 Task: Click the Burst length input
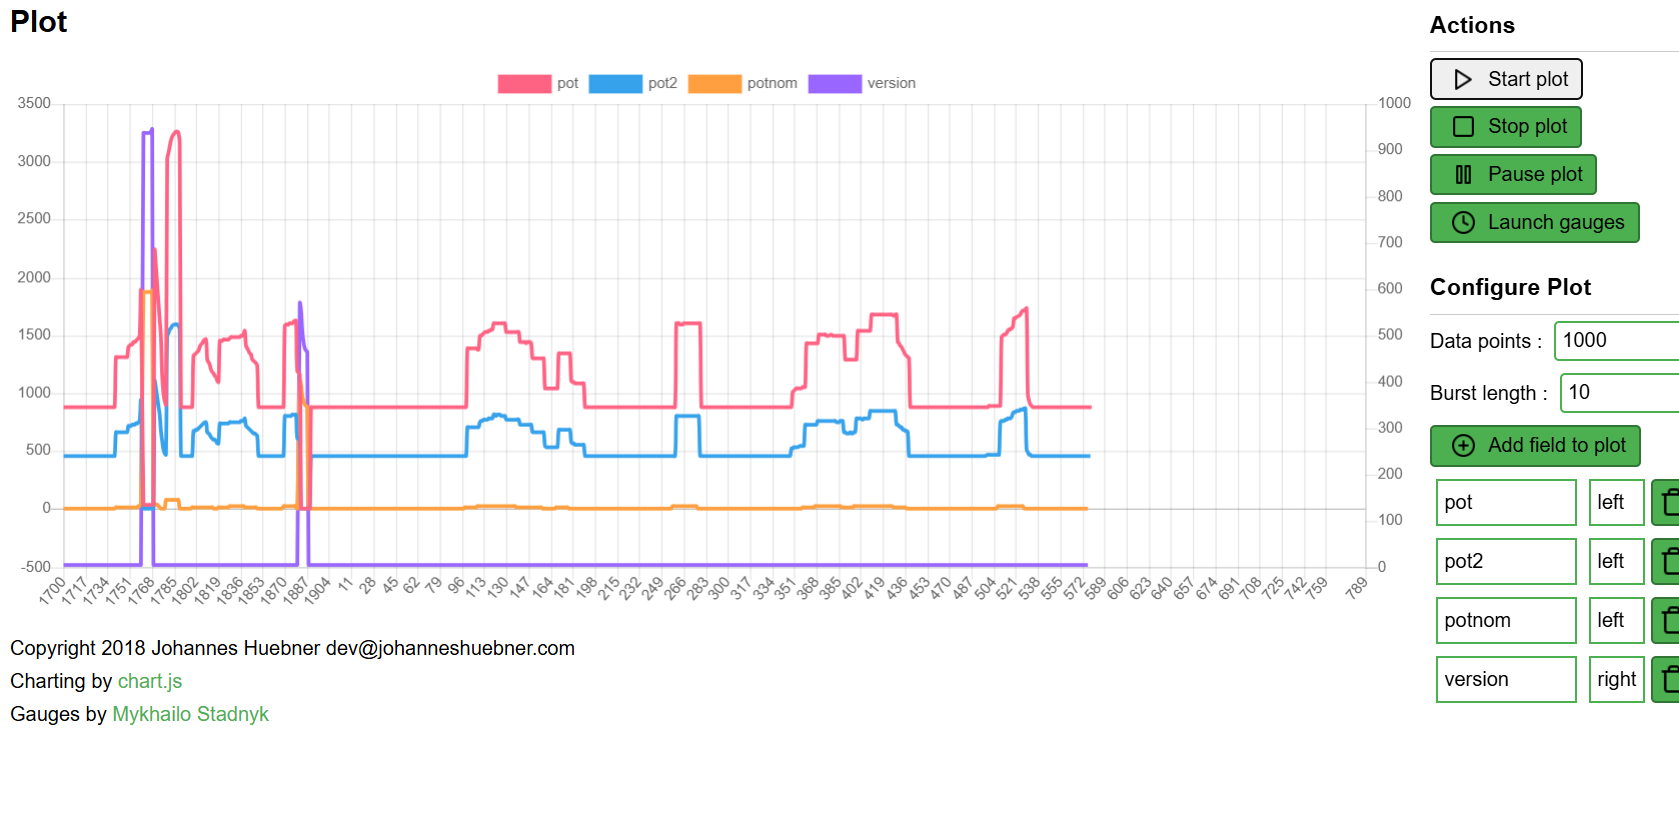tap(1620, 393)
